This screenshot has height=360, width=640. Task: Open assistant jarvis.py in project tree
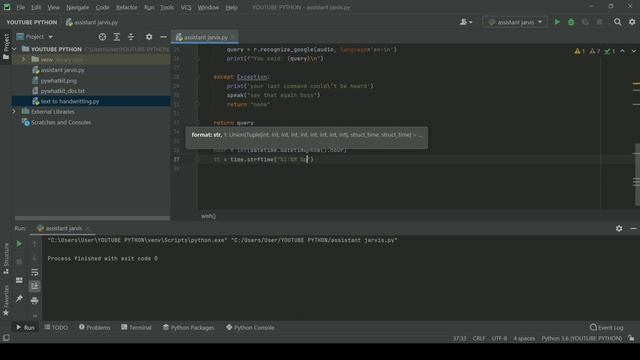(62, 70)
